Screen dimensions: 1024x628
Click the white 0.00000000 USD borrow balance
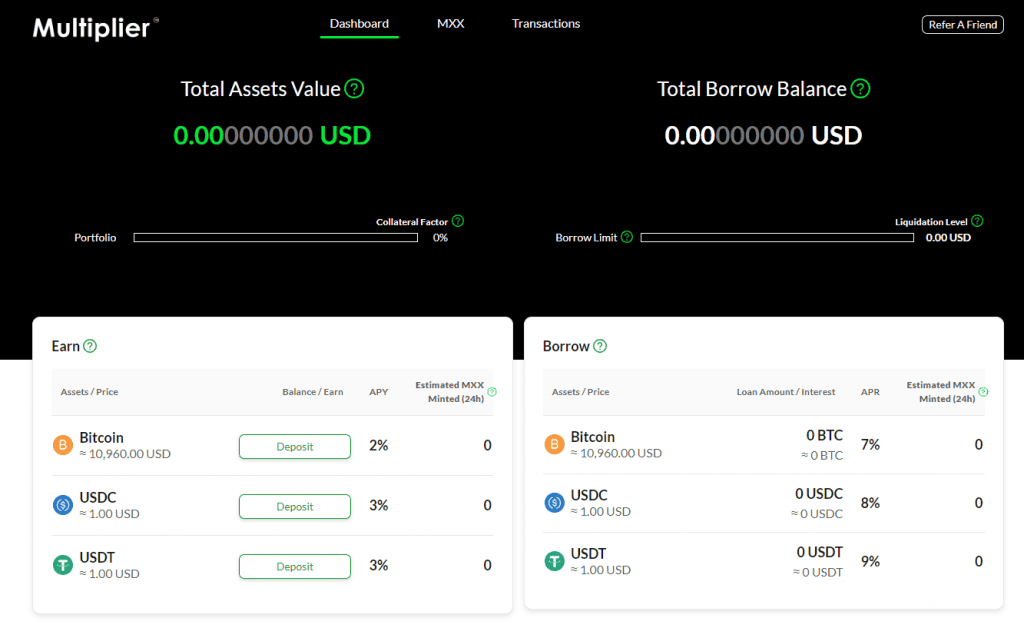[x=763, y=135]
